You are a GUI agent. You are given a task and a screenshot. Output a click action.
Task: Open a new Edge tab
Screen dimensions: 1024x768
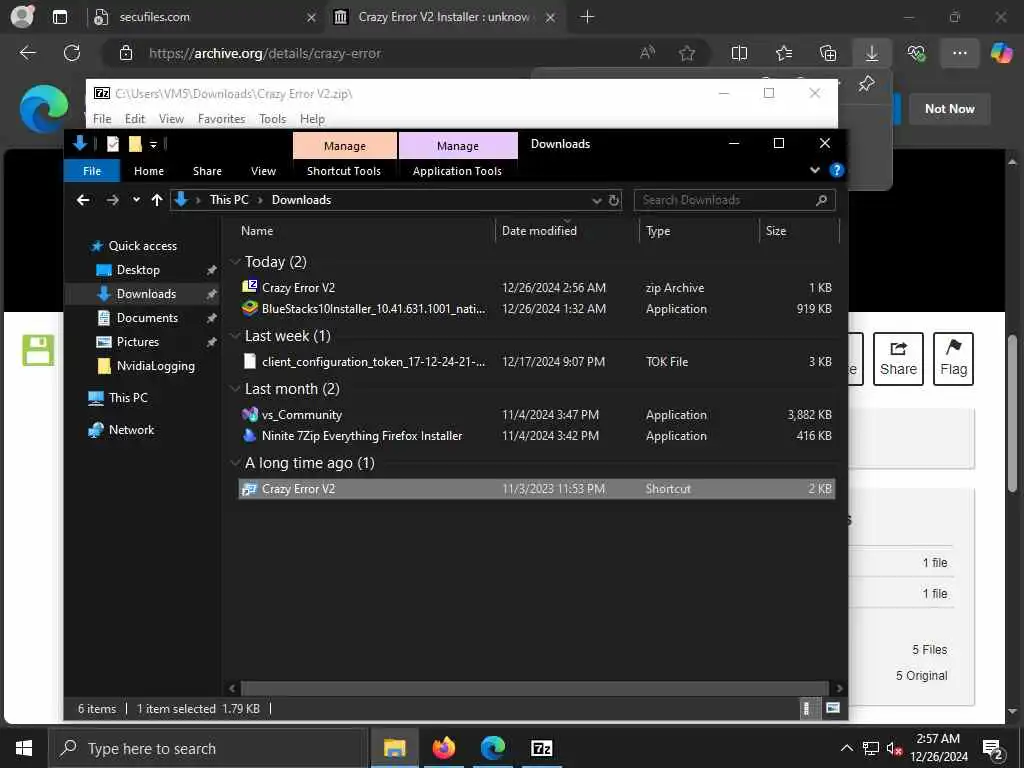coord(587,17)
